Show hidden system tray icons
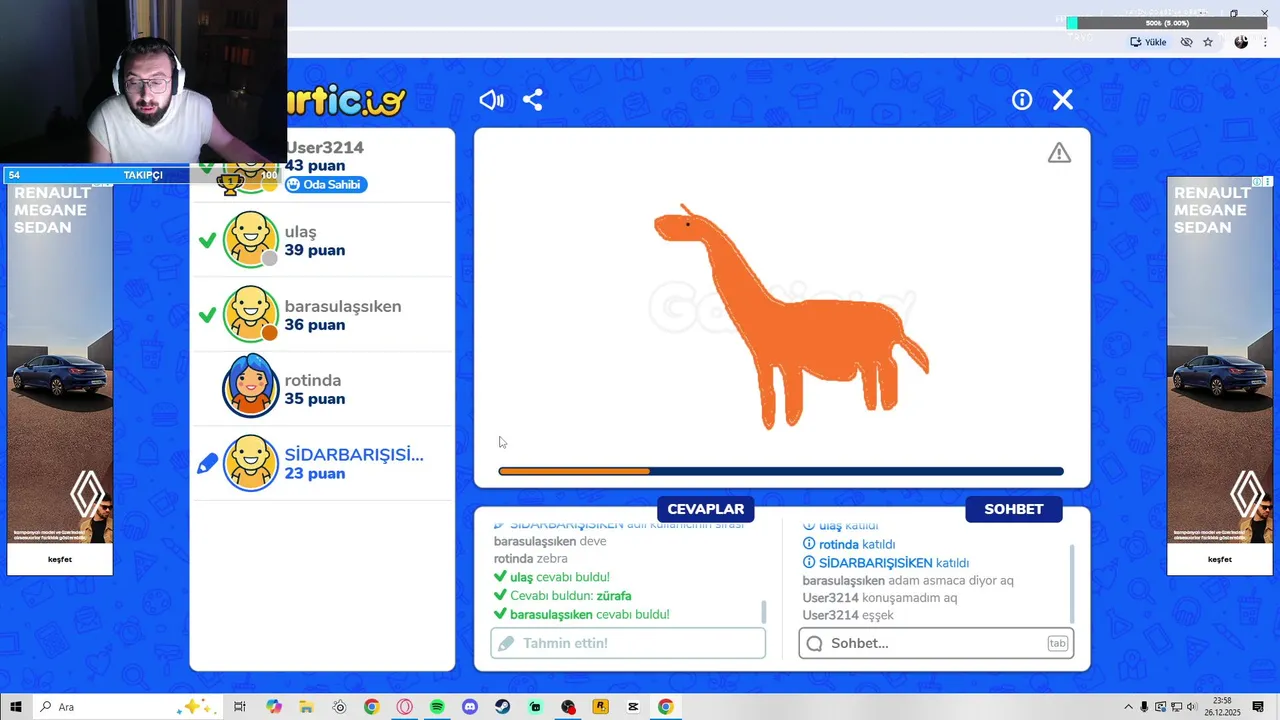The height and width of the screenshot is (720, 1280). 1129,707
